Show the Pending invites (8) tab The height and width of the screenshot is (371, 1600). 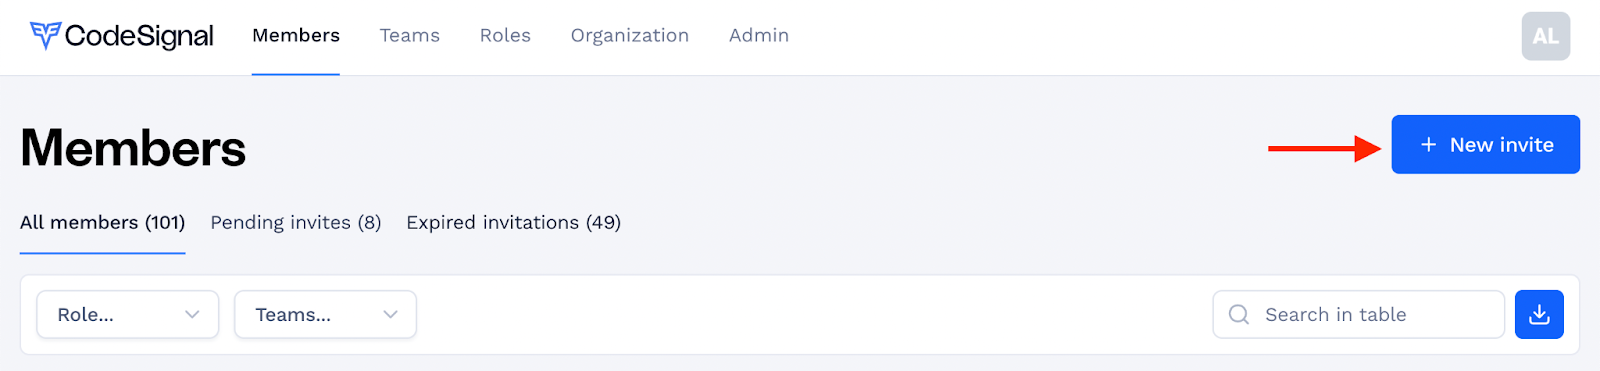click(296, 222)
